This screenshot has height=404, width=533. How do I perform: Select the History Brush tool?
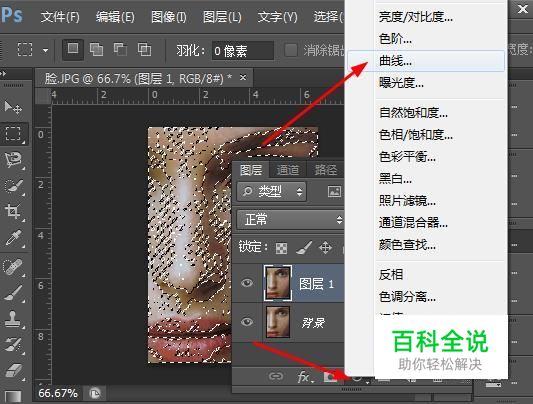[13, 345]
